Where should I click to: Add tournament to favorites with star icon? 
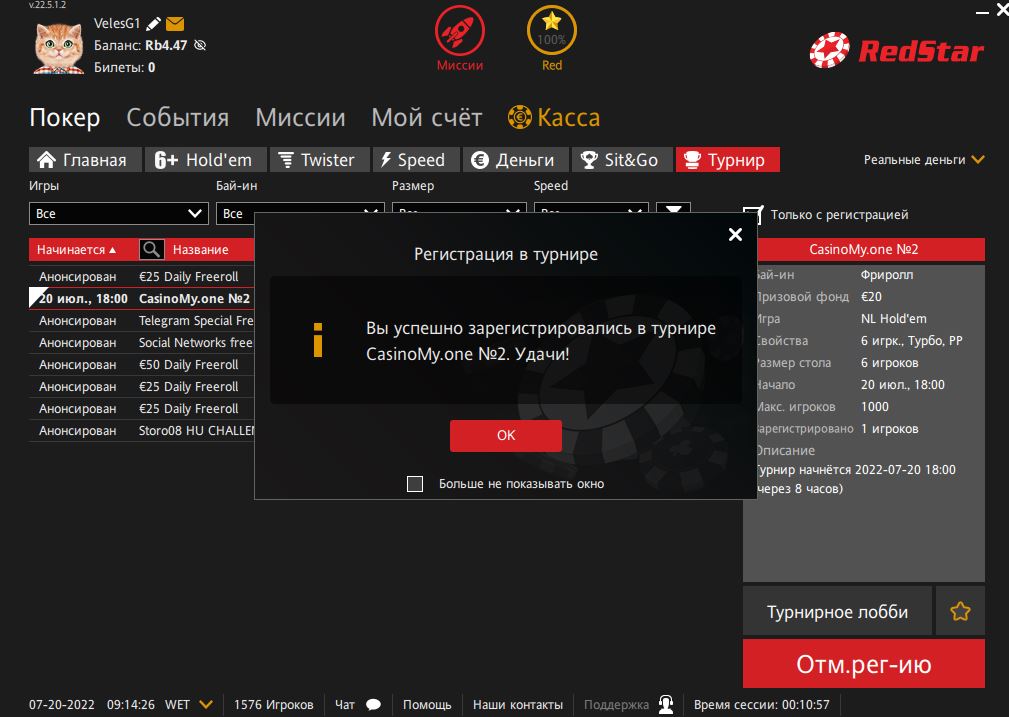pyautogui.click(x=960, y=612)
